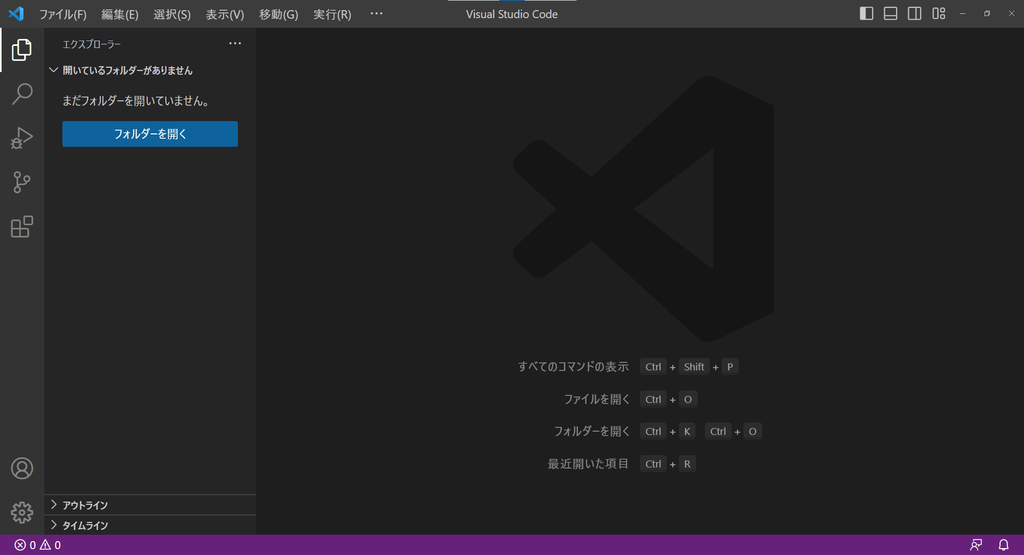
Task: Click the ファイルを開く shortcut label
Action: pos(596,400)
